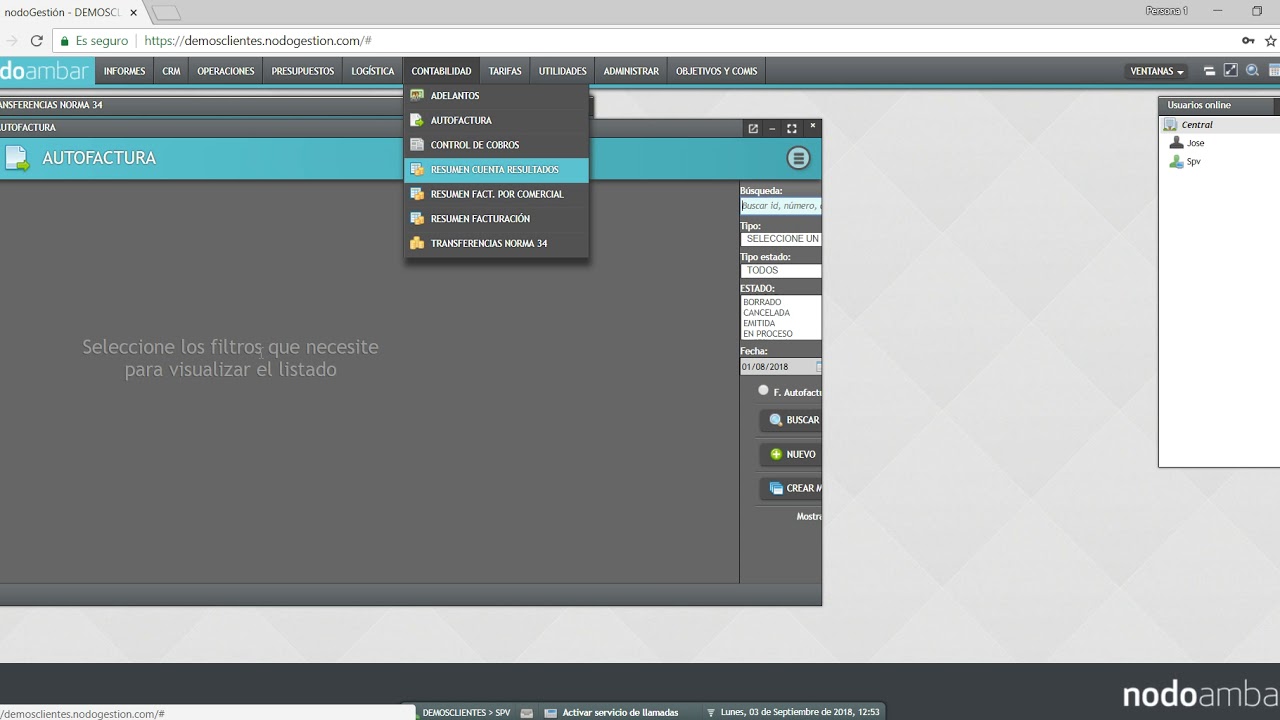Image resolution: width=1280 pixels, height=720 pixels.
Task: Open the Administrar menu
Action: [x=631, y=71]
